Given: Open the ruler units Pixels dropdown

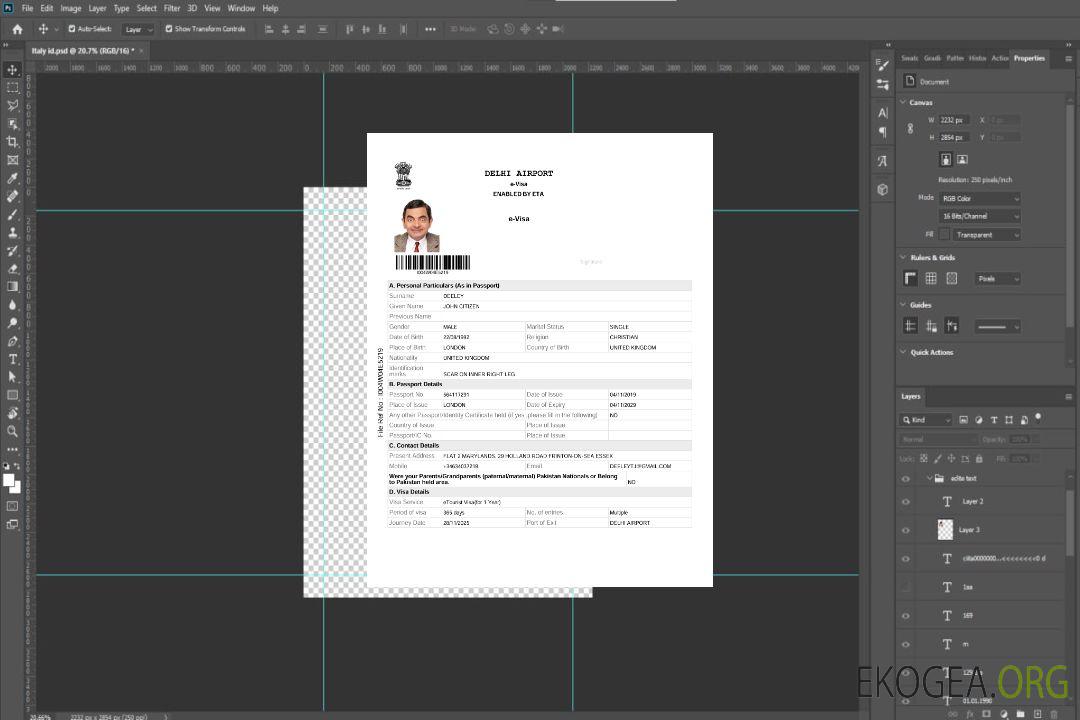Looking at the screenshot, I should pyautogui.click(x=997, y=279).
